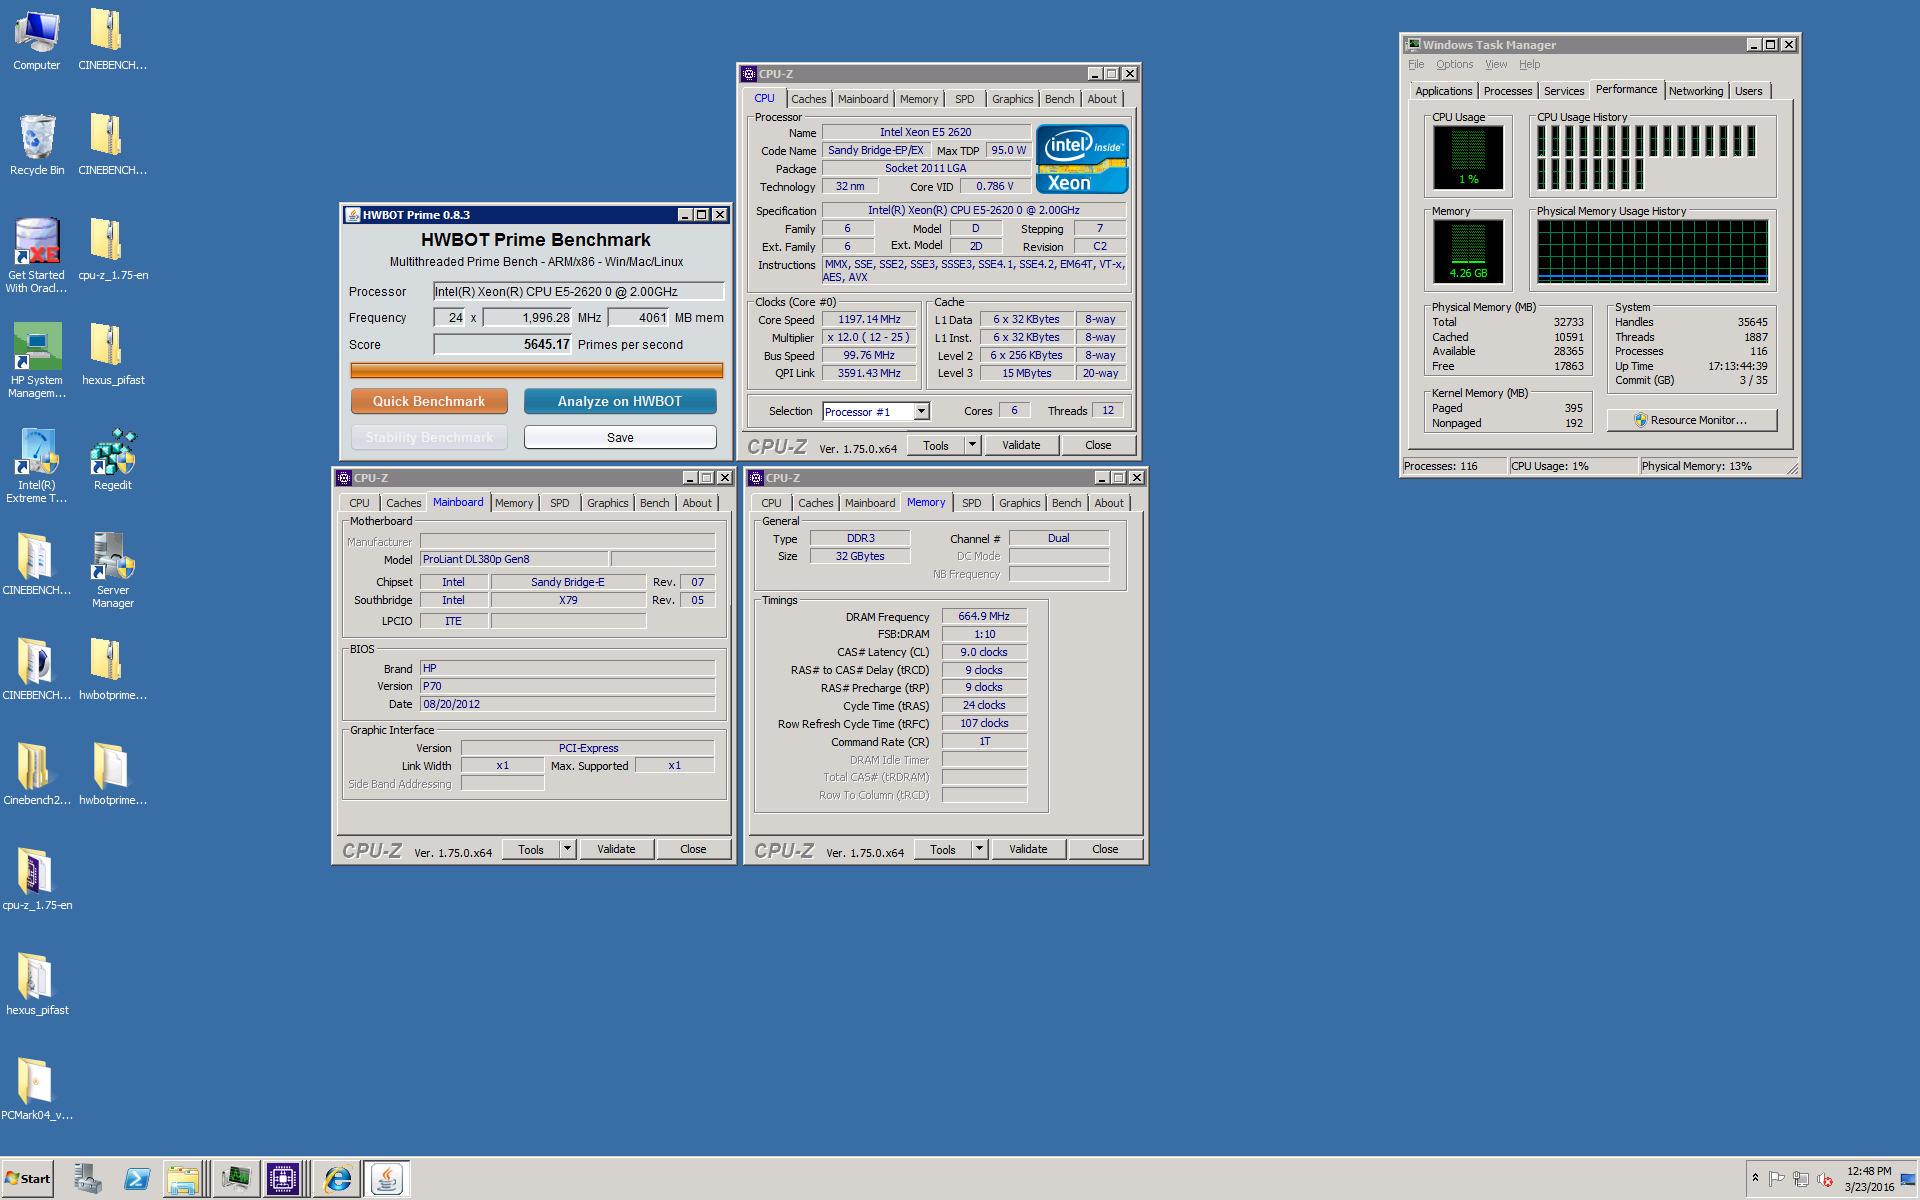Expand Tools dropdown arrow in top CPU-Z window
This screenshot has width=1920, height=1200.
click(x=973, y=445)
